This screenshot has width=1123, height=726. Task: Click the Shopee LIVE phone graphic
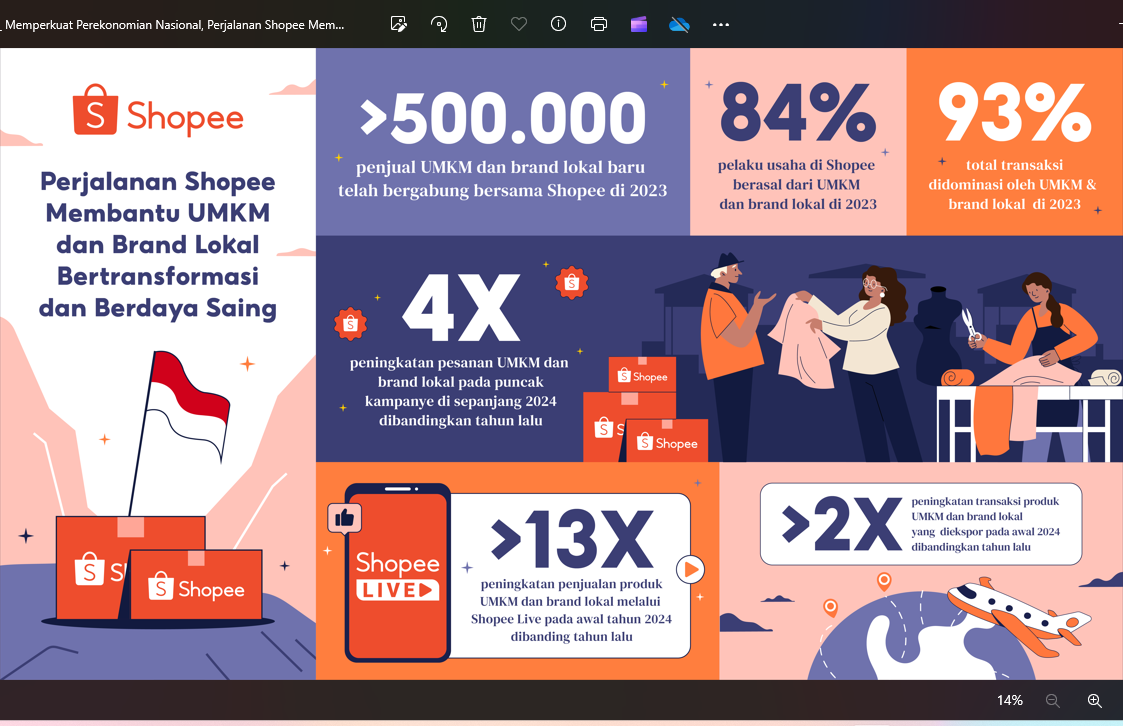coord(397,573)
